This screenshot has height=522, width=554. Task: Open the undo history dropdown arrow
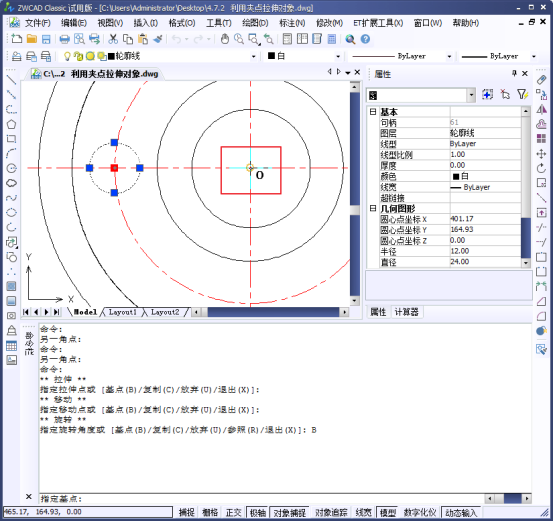187,39
